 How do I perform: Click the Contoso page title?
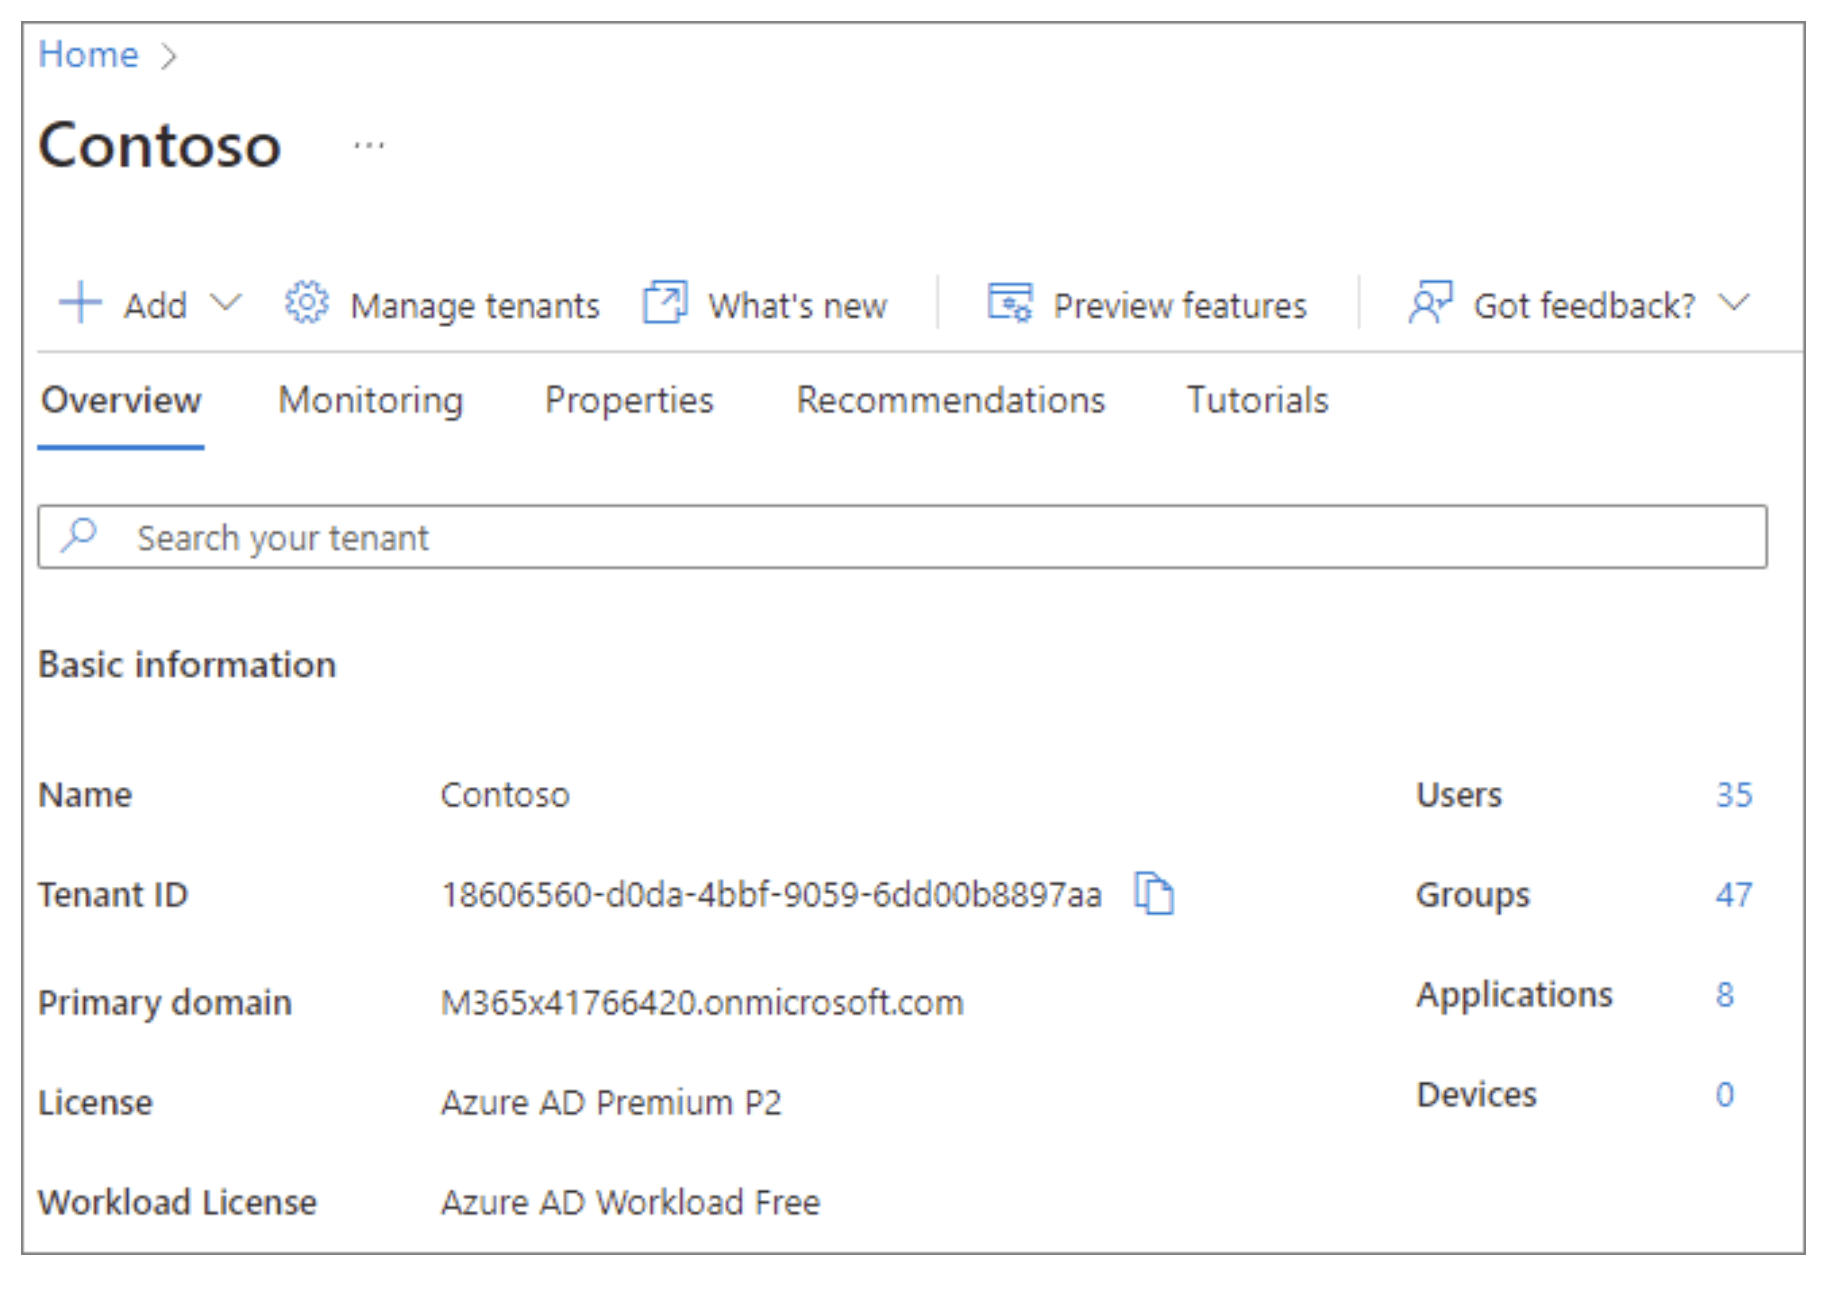coord(160,146)
